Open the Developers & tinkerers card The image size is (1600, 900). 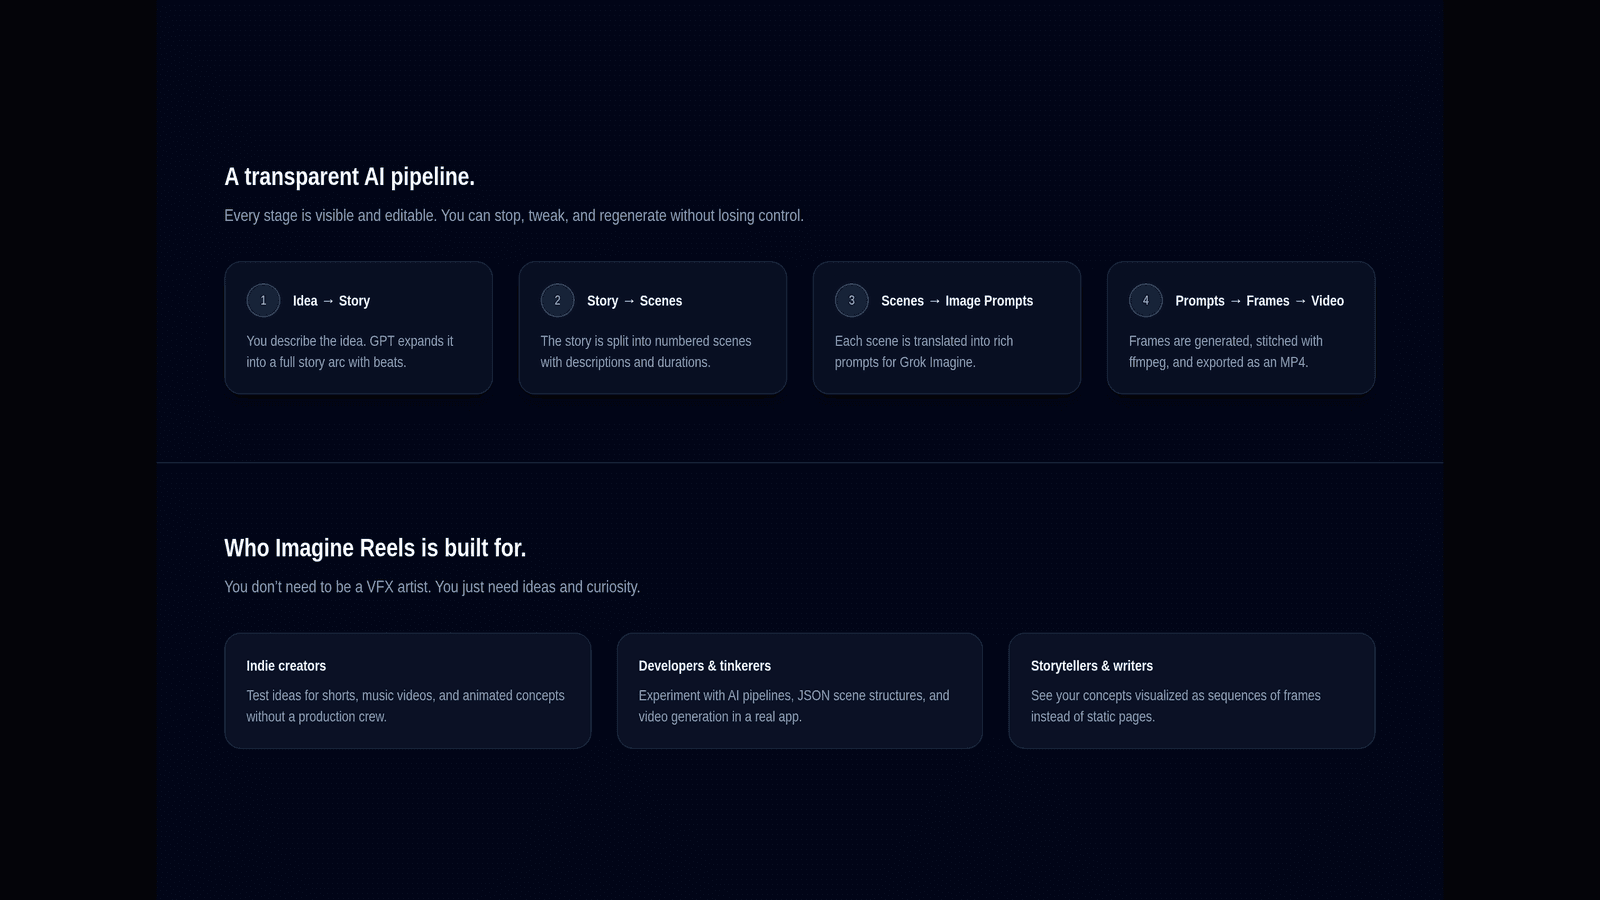pyautogui.click(x=799, y=691)
